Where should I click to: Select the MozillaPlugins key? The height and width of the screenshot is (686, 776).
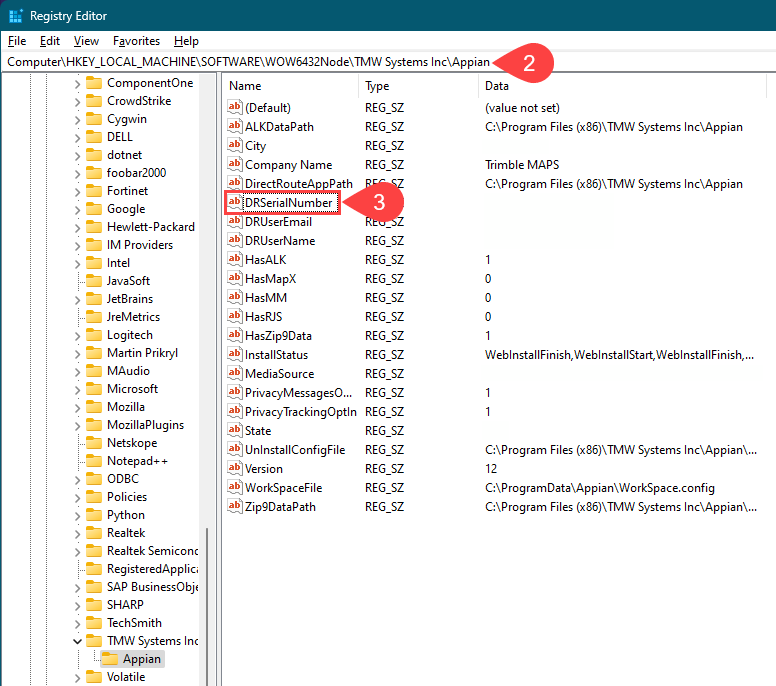point(145,425)
